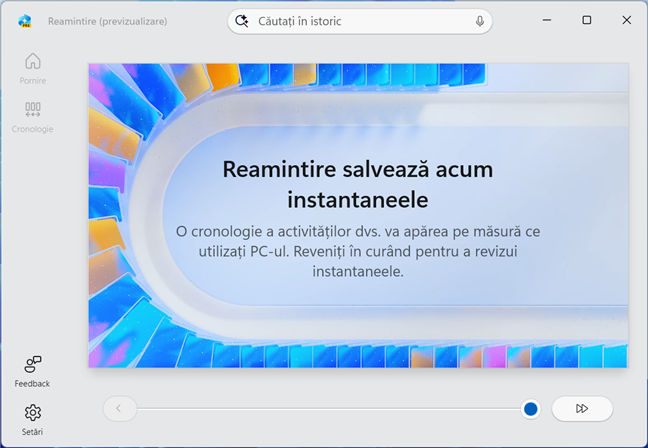Viewport: 648px width, 448px height.
Task: Focus the Căutați în istoric search box
Action: 360,21
